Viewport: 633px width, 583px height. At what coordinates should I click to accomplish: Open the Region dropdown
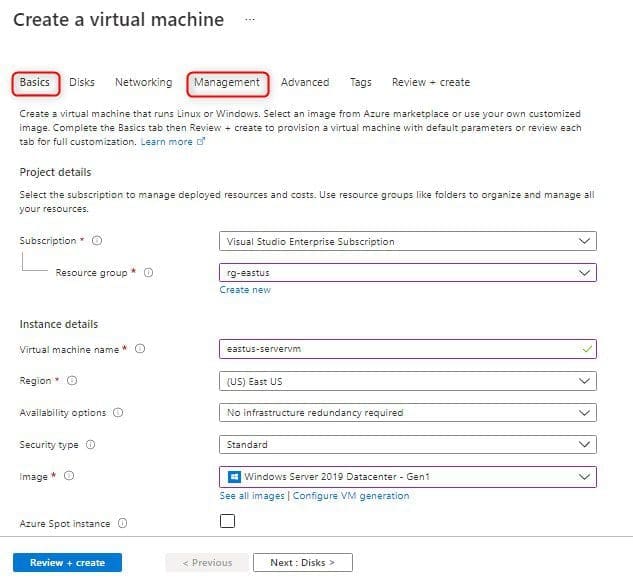click(408, 381)
